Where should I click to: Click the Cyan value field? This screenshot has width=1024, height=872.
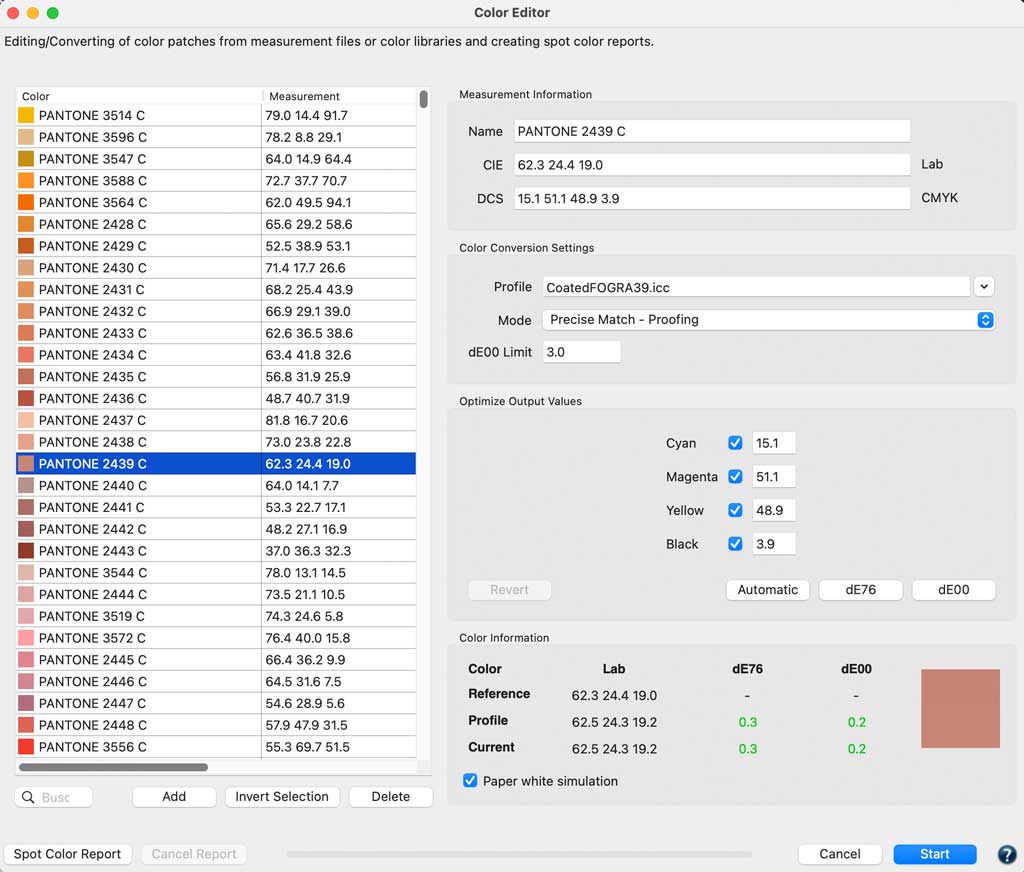[774, 443]
